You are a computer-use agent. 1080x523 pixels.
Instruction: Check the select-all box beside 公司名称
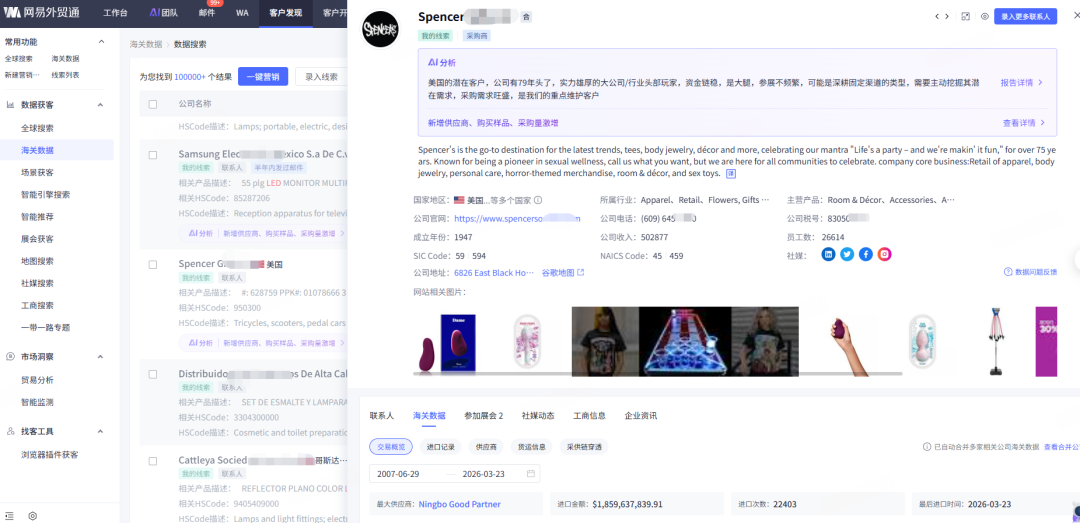[x=153, y=104]
